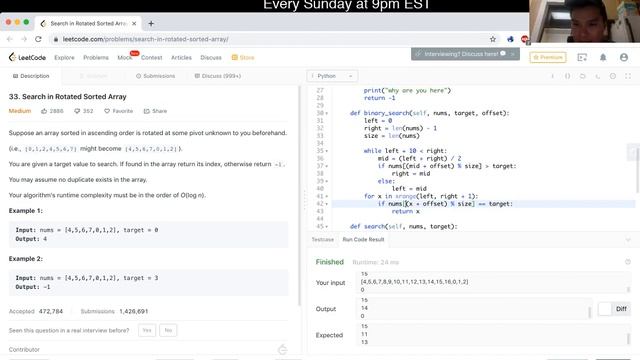Open editor settings icon
This screenshot has width=640, height=360.
[613, 76]
